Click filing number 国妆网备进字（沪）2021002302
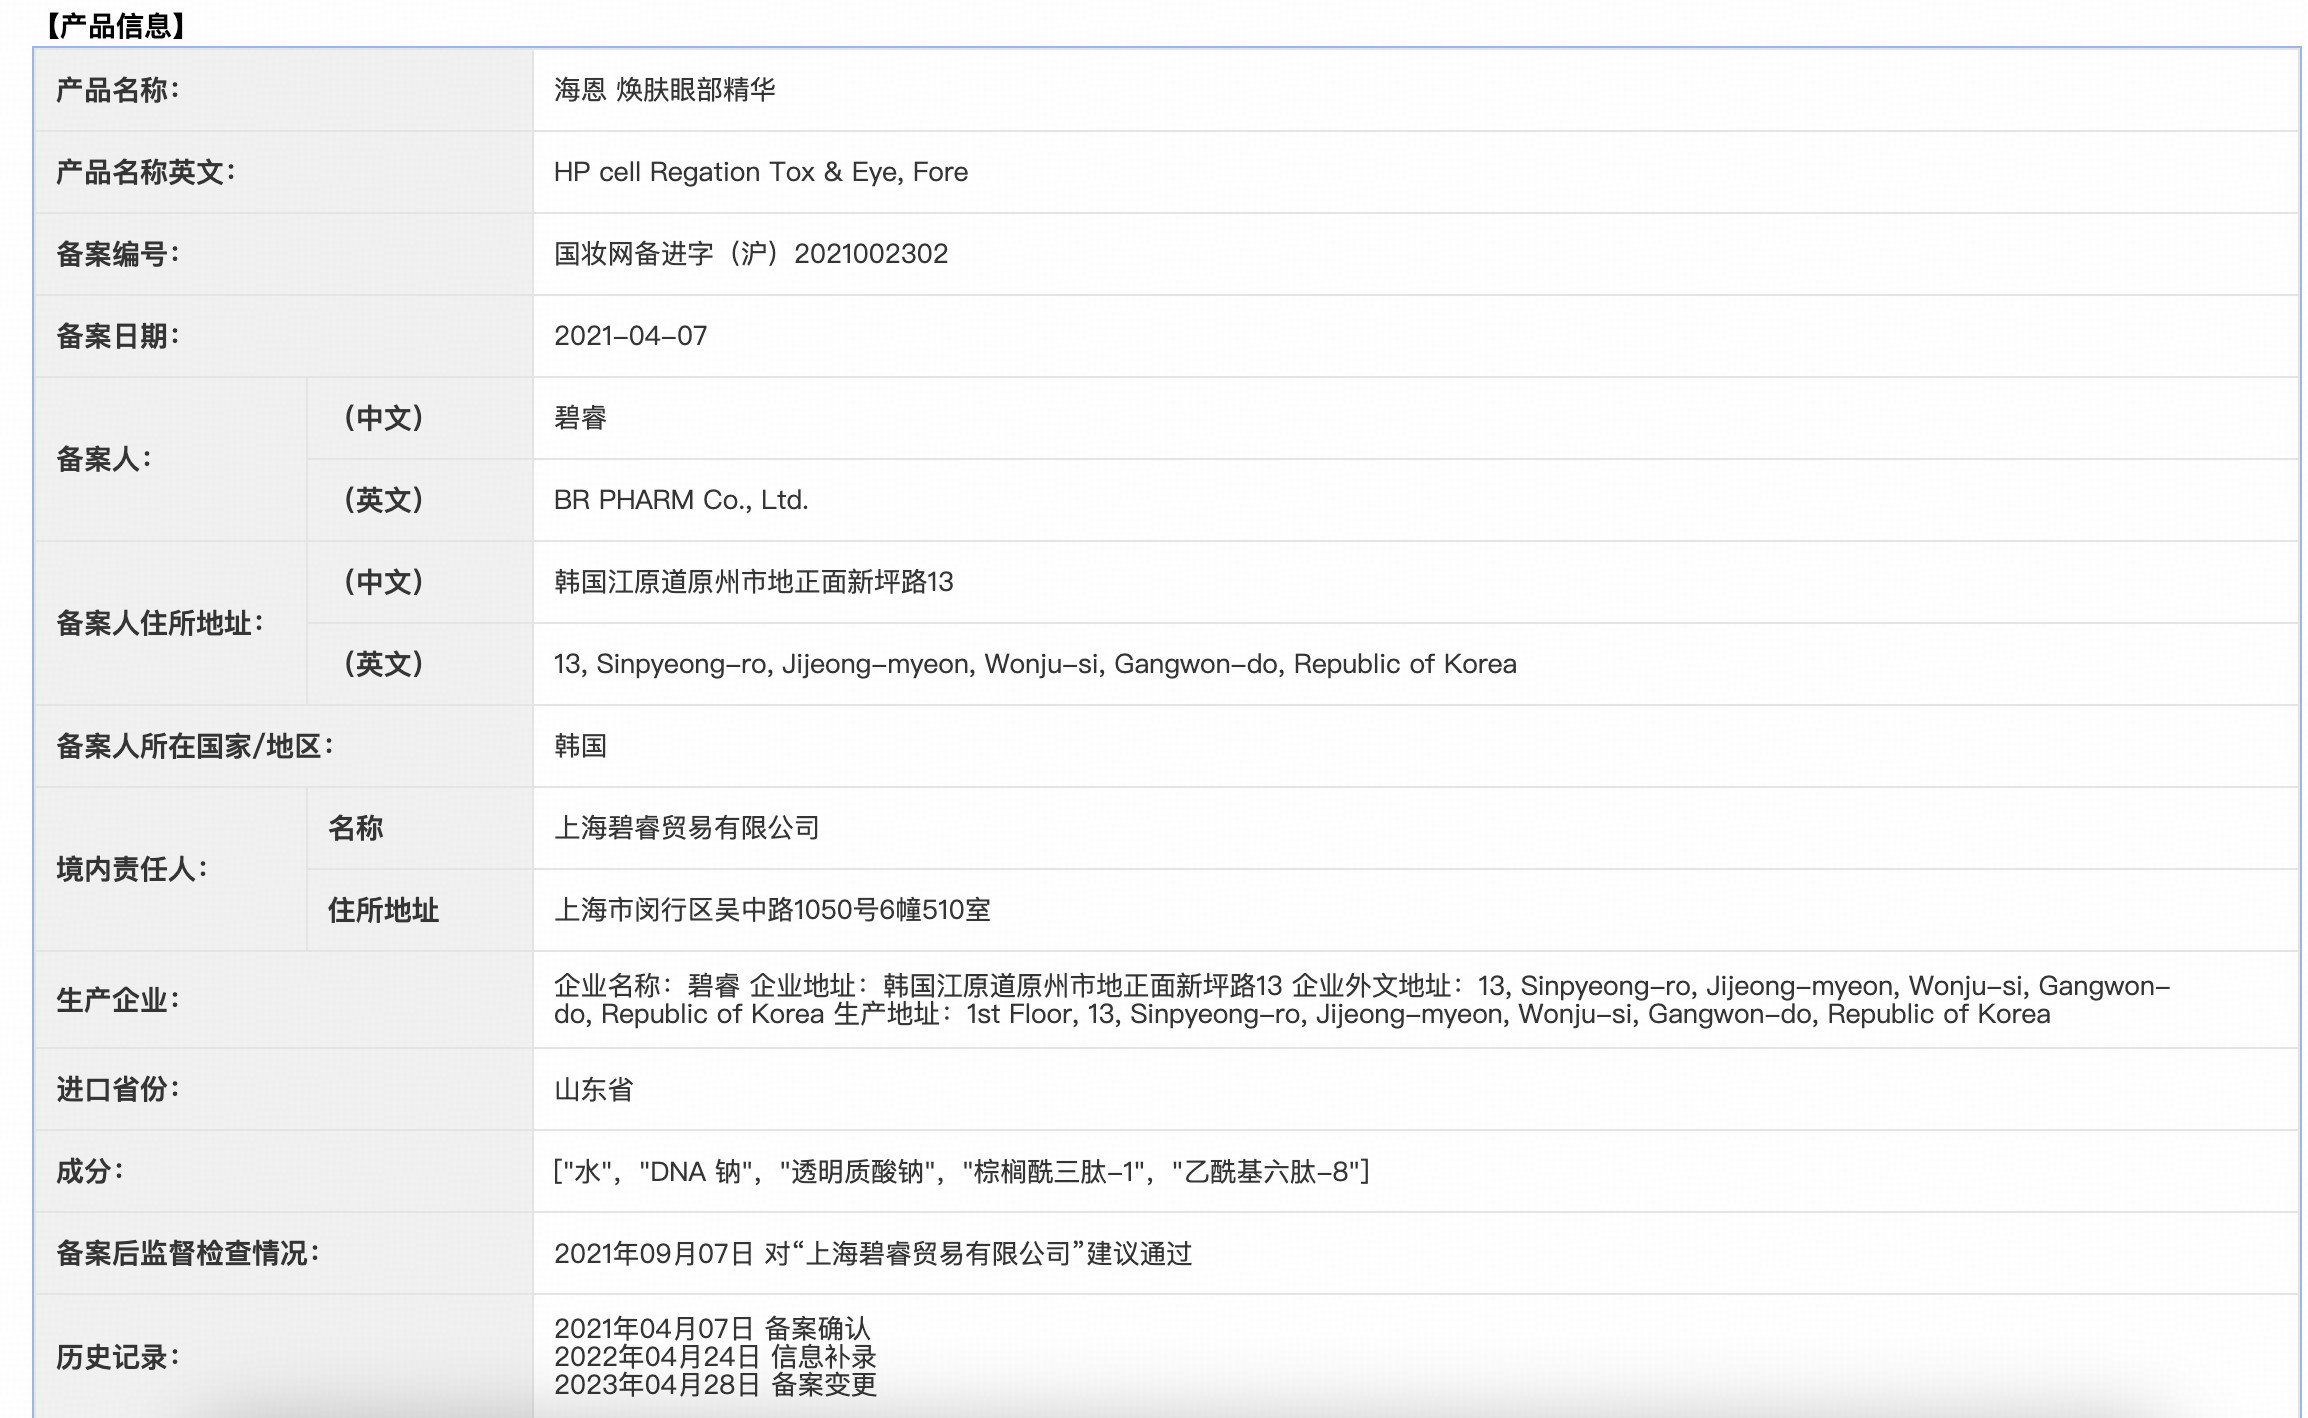 pos(750,254)
